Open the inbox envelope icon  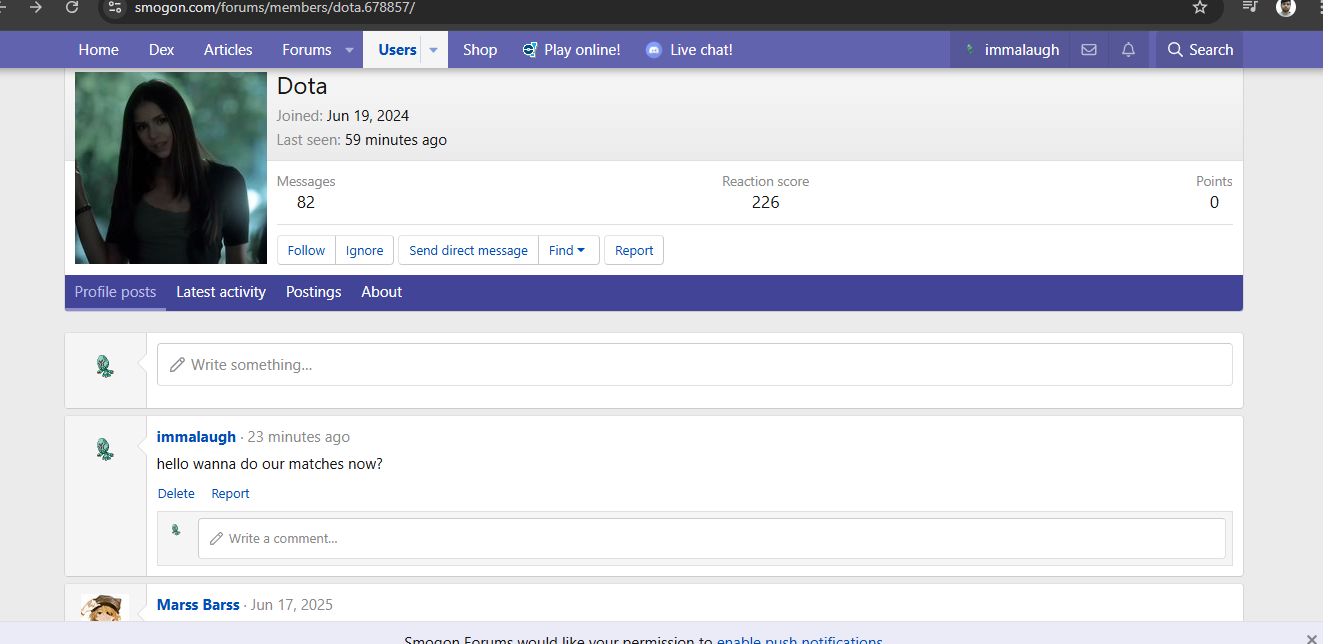click(1089, 50)
